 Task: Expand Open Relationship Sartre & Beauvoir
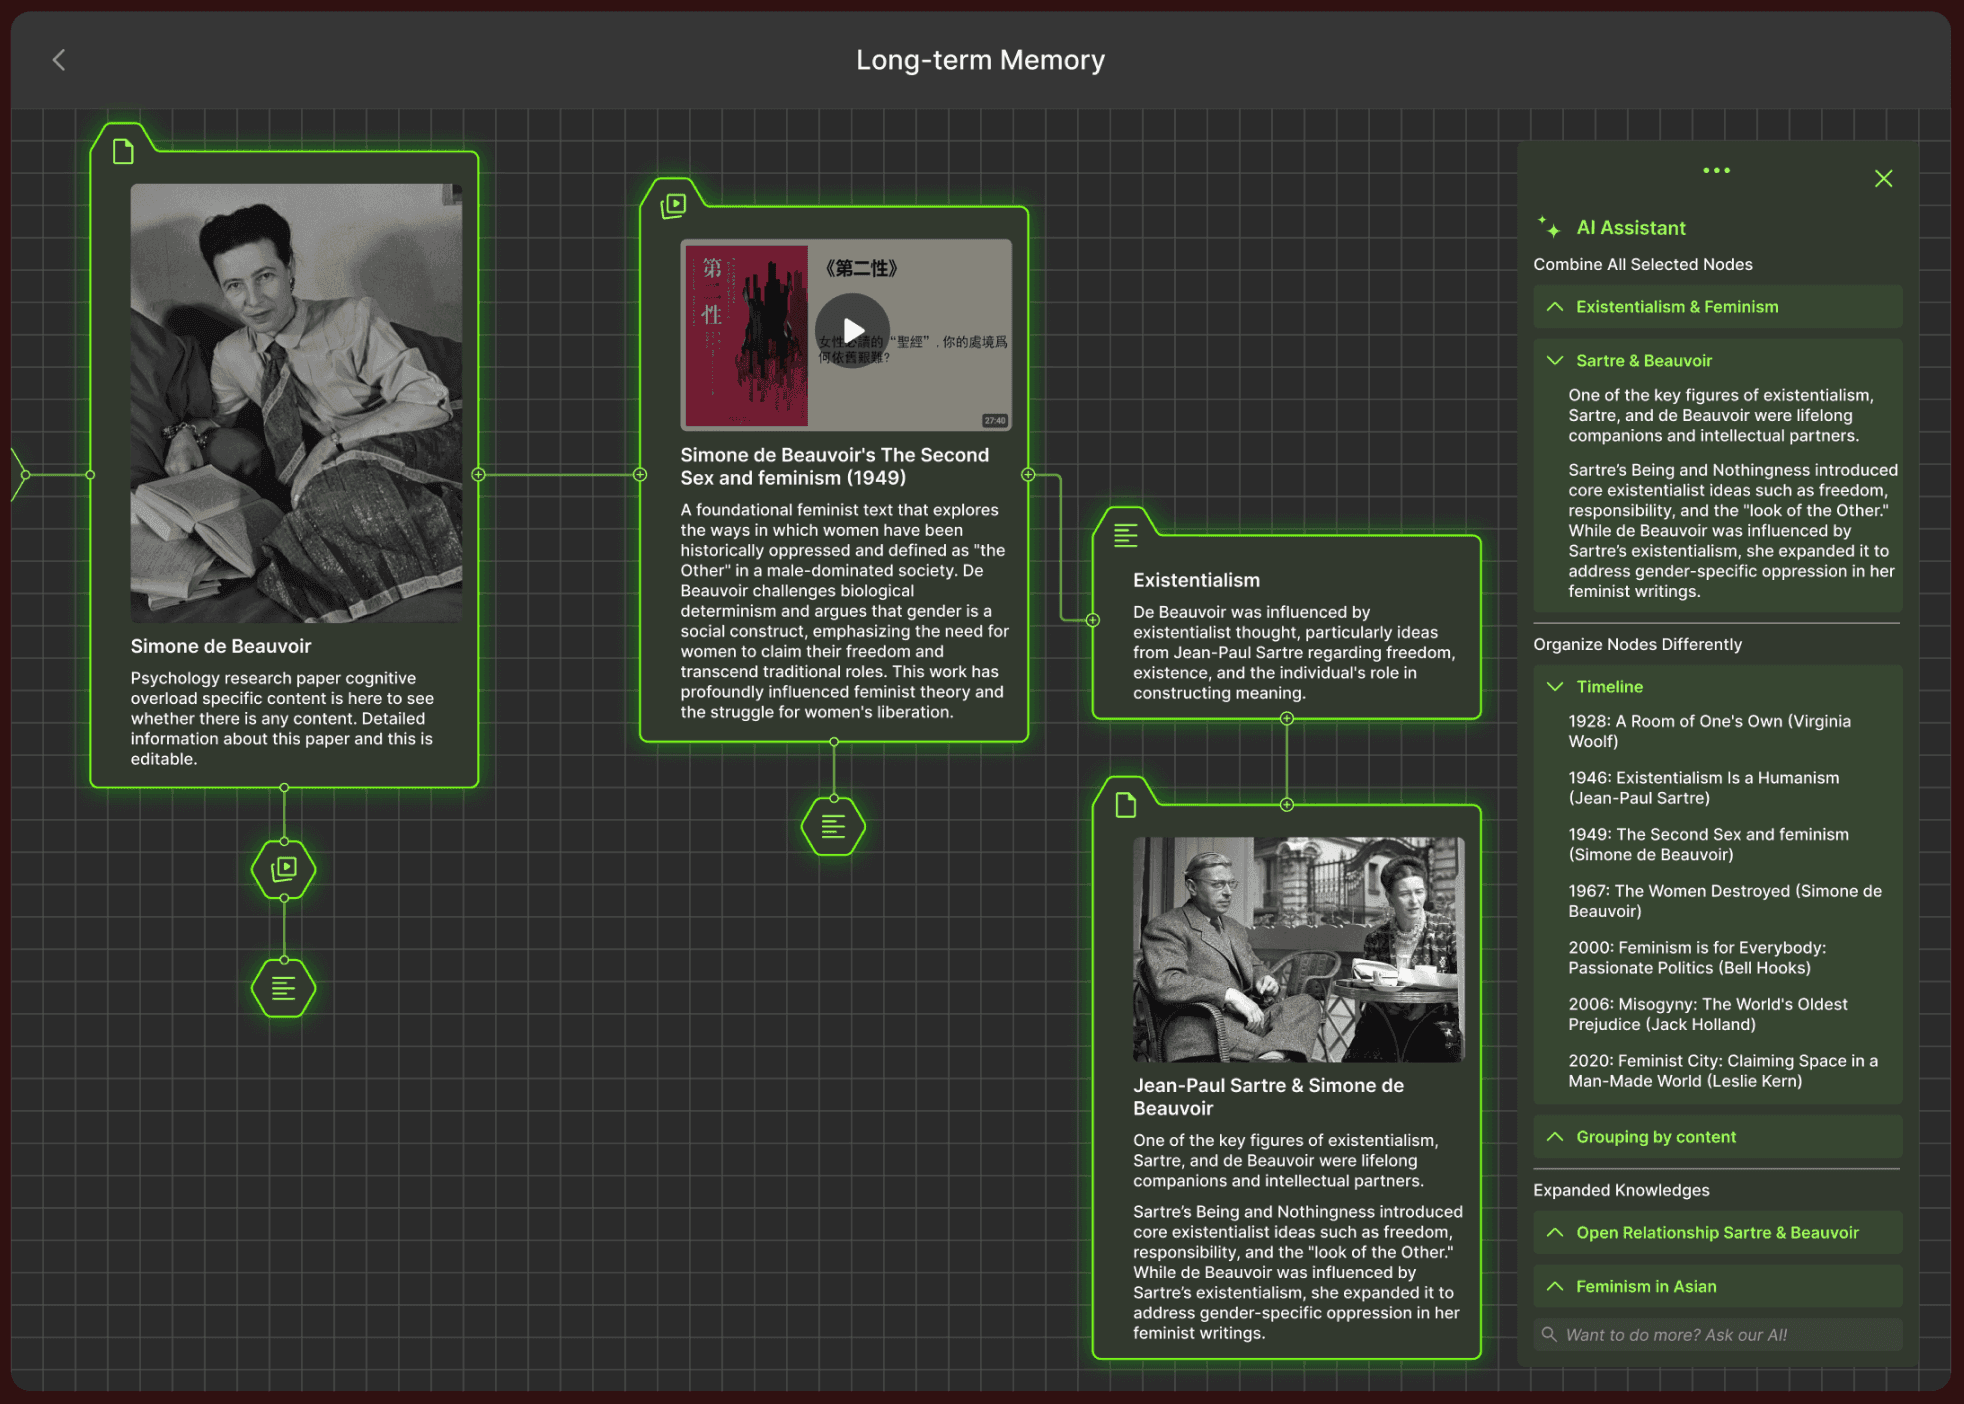[1716, 1233]
